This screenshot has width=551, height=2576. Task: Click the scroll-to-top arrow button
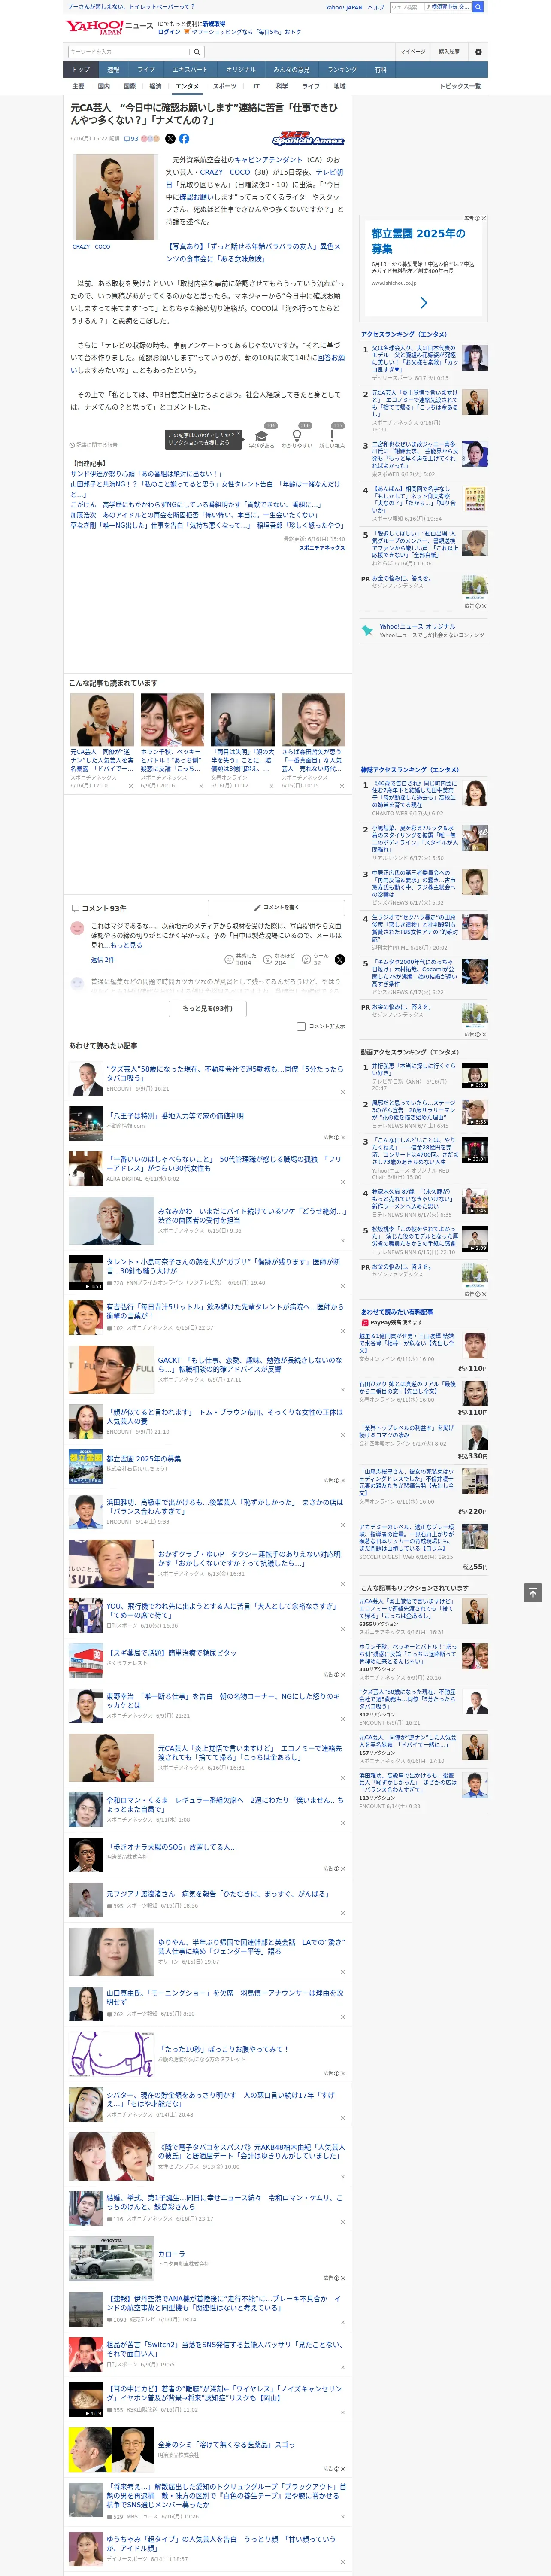(x=533, y=1592)
